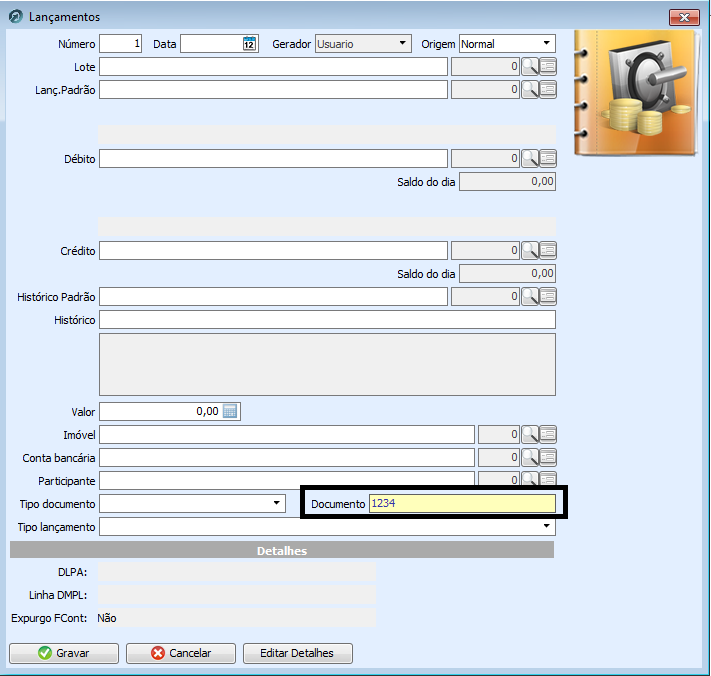Click the safe and coins notebook image
711x676 pixels.
(636, 93)
